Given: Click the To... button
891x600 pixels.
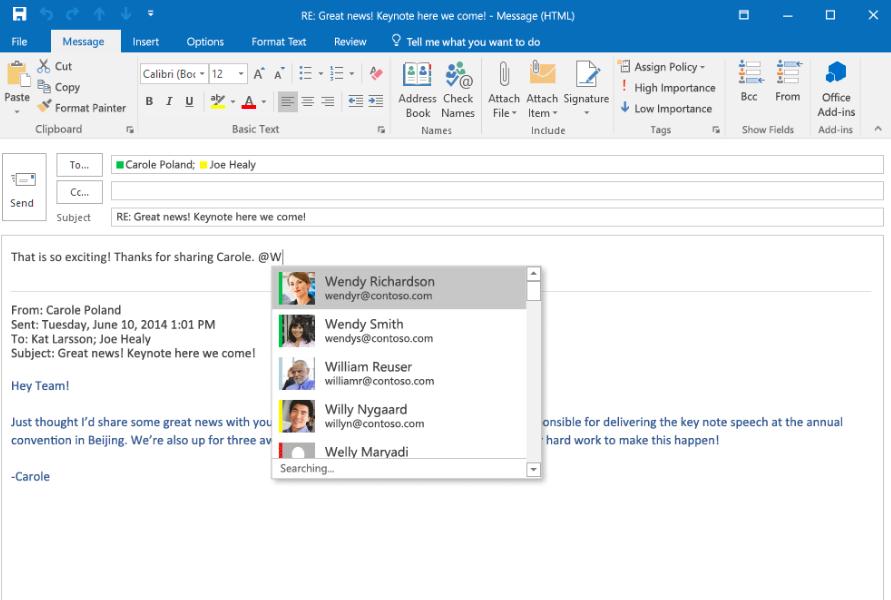Looking at the screenshot, I should [80, 165].
